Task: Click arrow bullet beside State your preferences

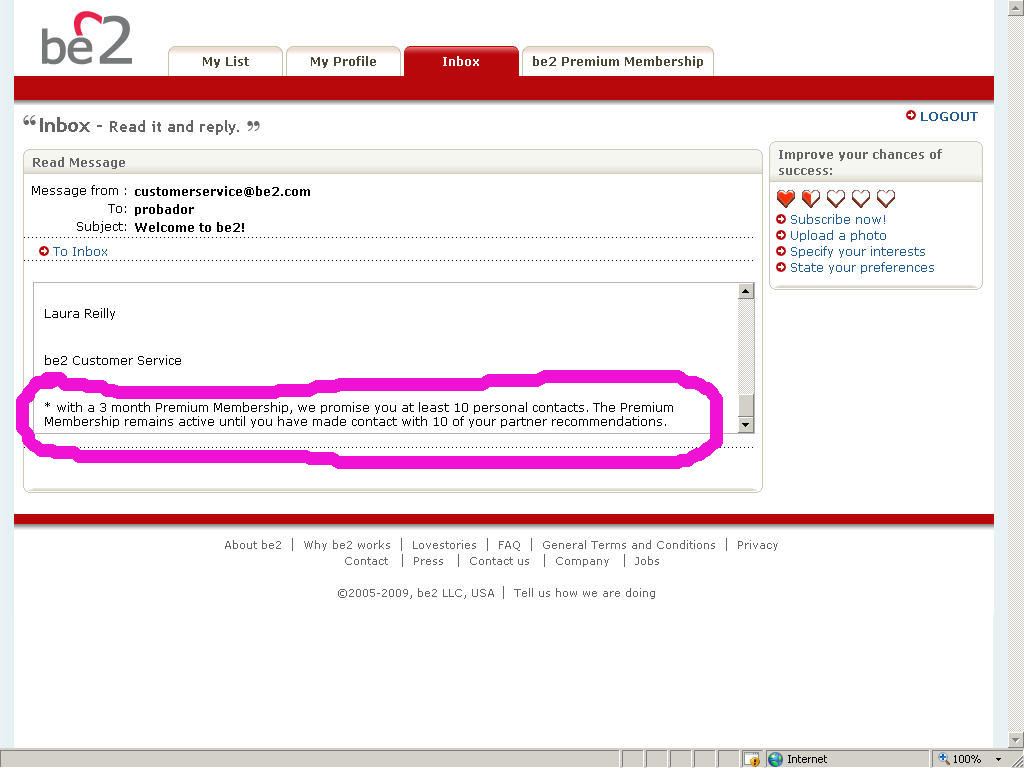Action: (x=780, y=267)
